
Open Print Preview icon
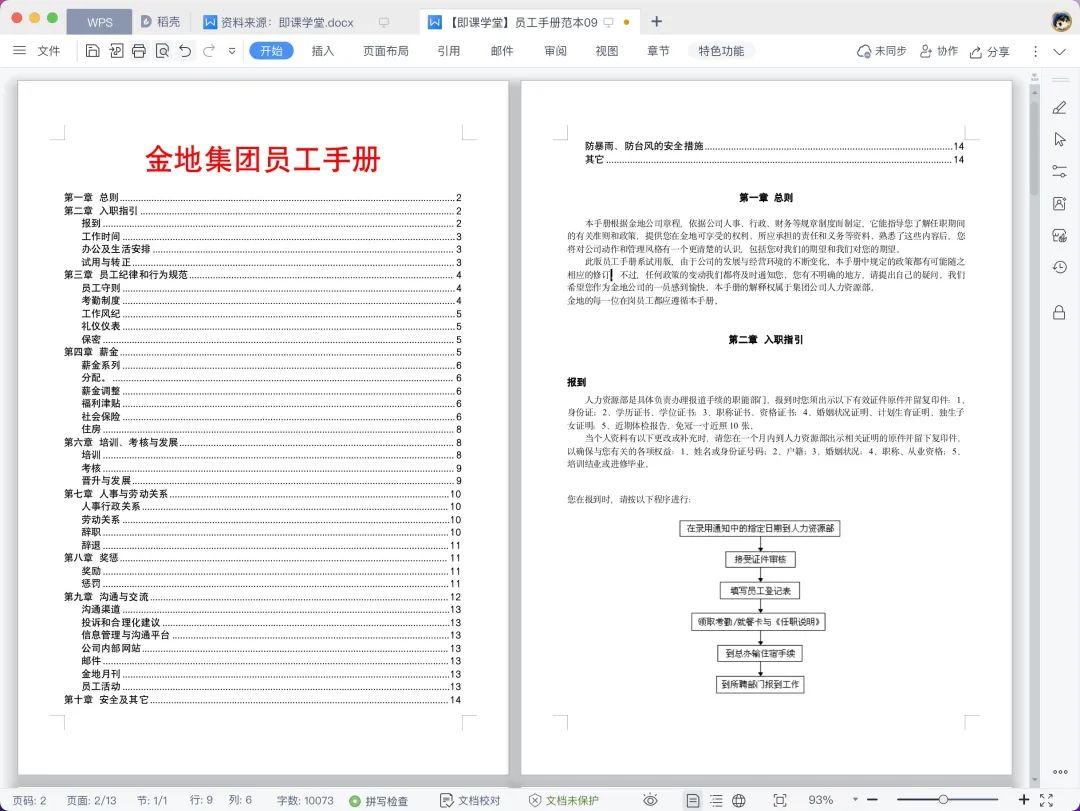[162, 50]
